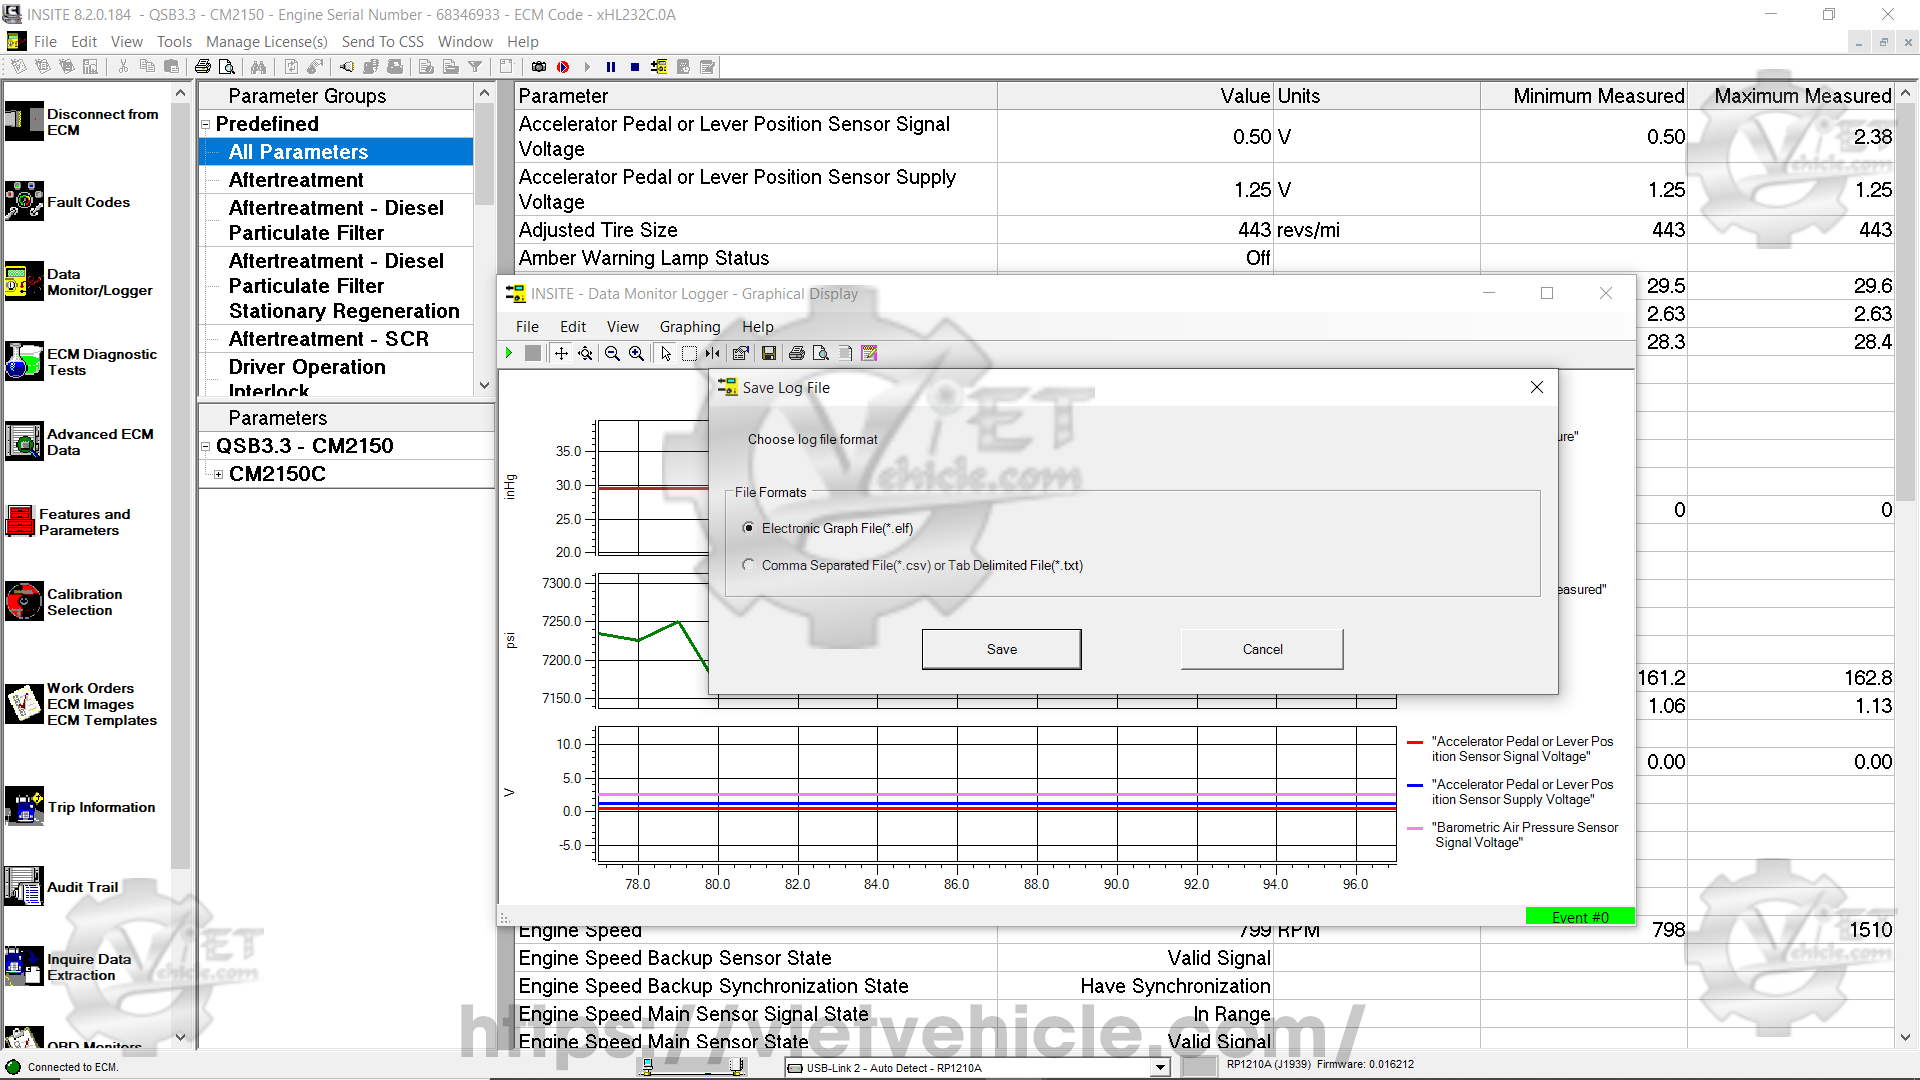This screenshot has height=1080, width=1920.
Task: Click camera snapshot icon in main toolbar
Action: coord(539,67)
